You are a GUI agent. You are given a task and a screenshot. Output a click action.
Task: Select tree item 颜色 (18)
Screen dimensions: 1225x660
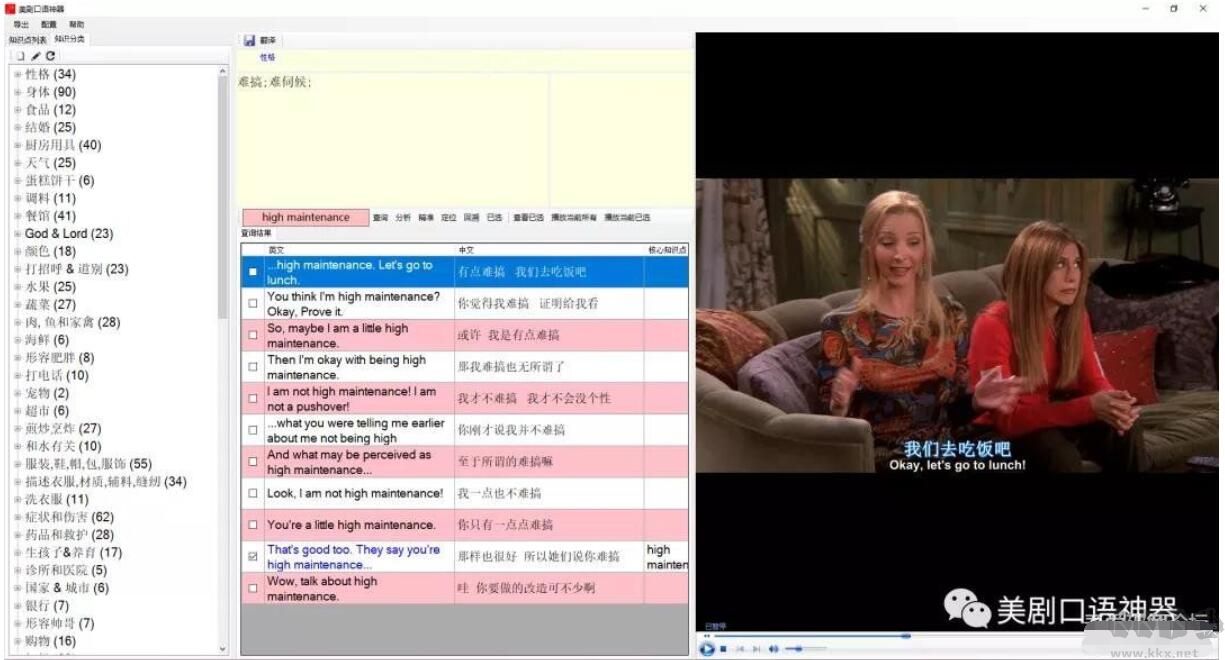click(50, 251)
